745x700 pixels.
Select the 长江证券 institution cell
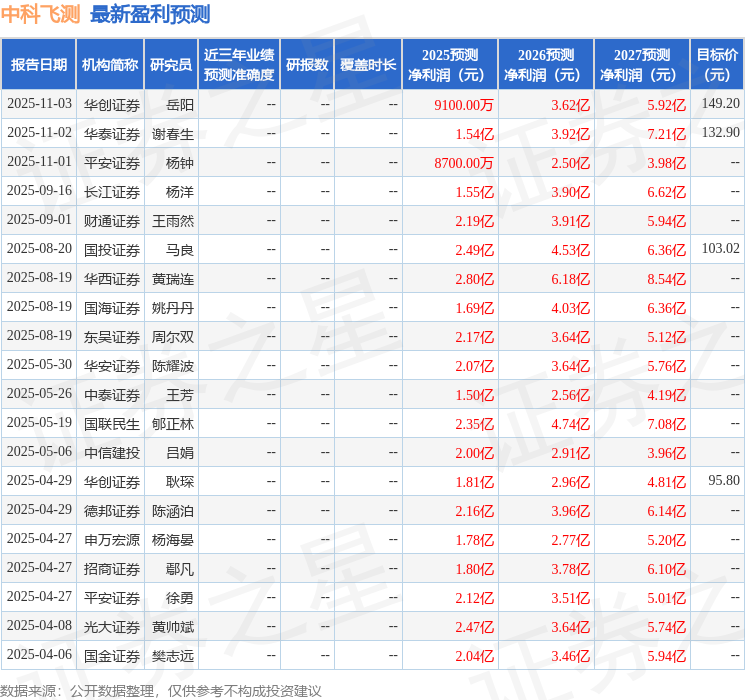point(112,191)
